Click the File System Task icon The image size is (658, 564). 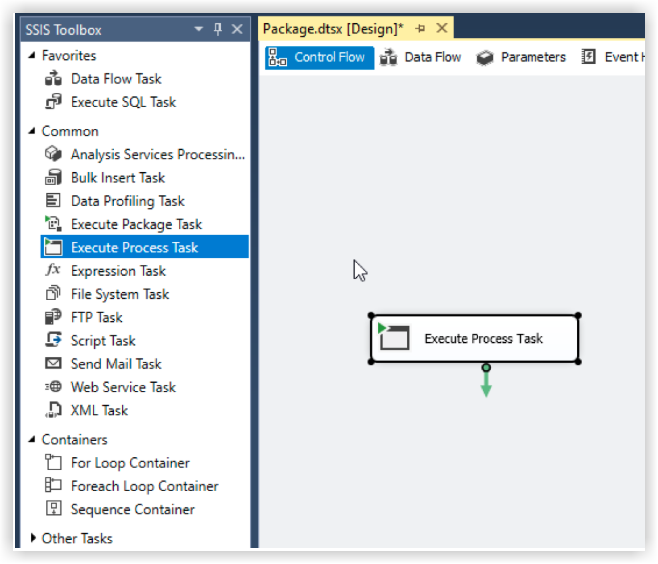(x=53, y=293)
